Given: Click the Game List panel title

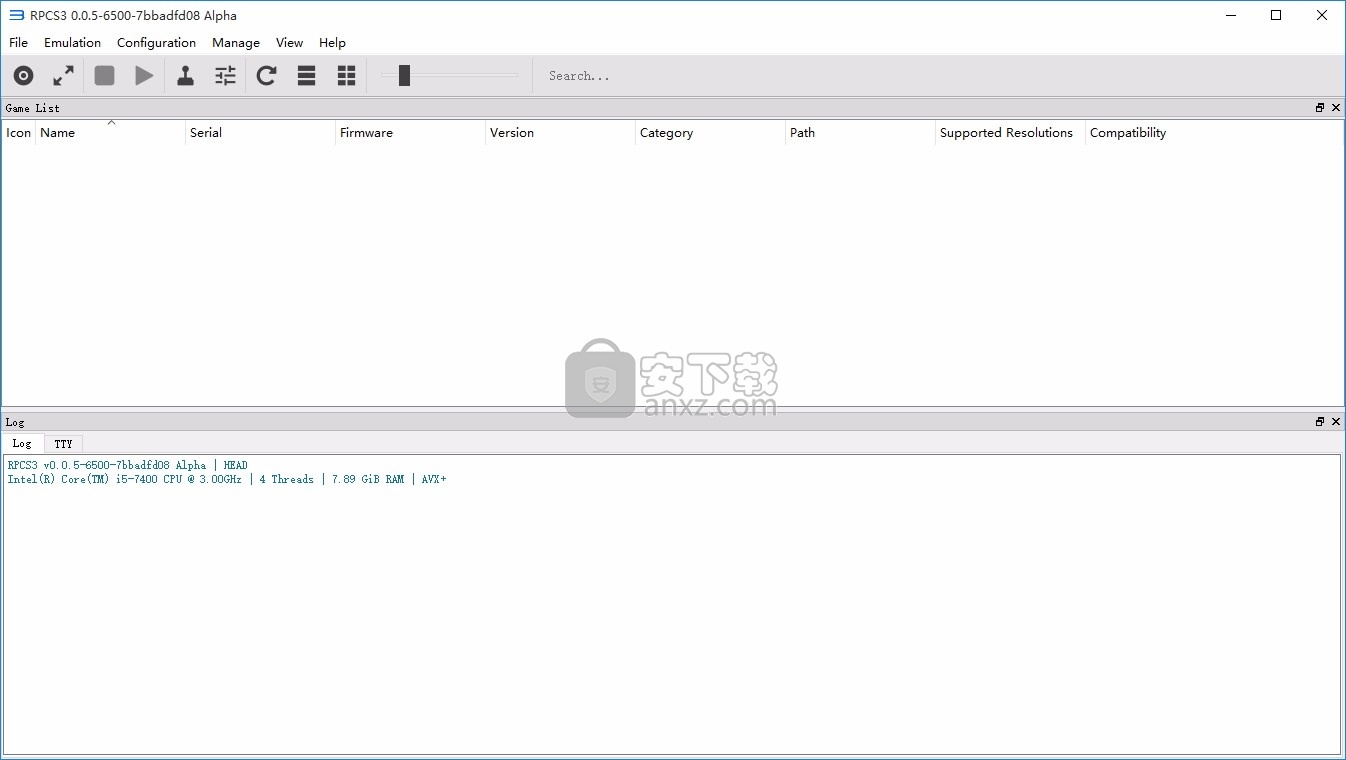Looking at the screenshot, I should click(32, 108).
